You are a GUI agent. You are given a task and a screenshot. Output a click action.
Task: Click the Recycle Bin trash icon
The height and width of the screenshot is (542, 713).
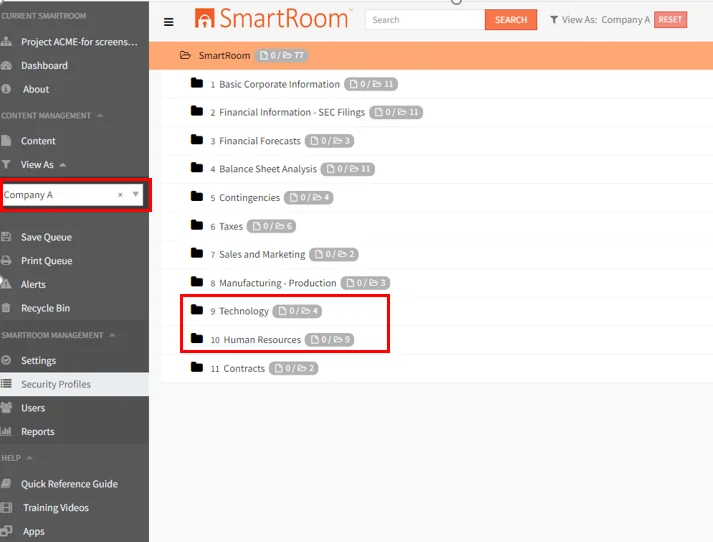point(6,308)
